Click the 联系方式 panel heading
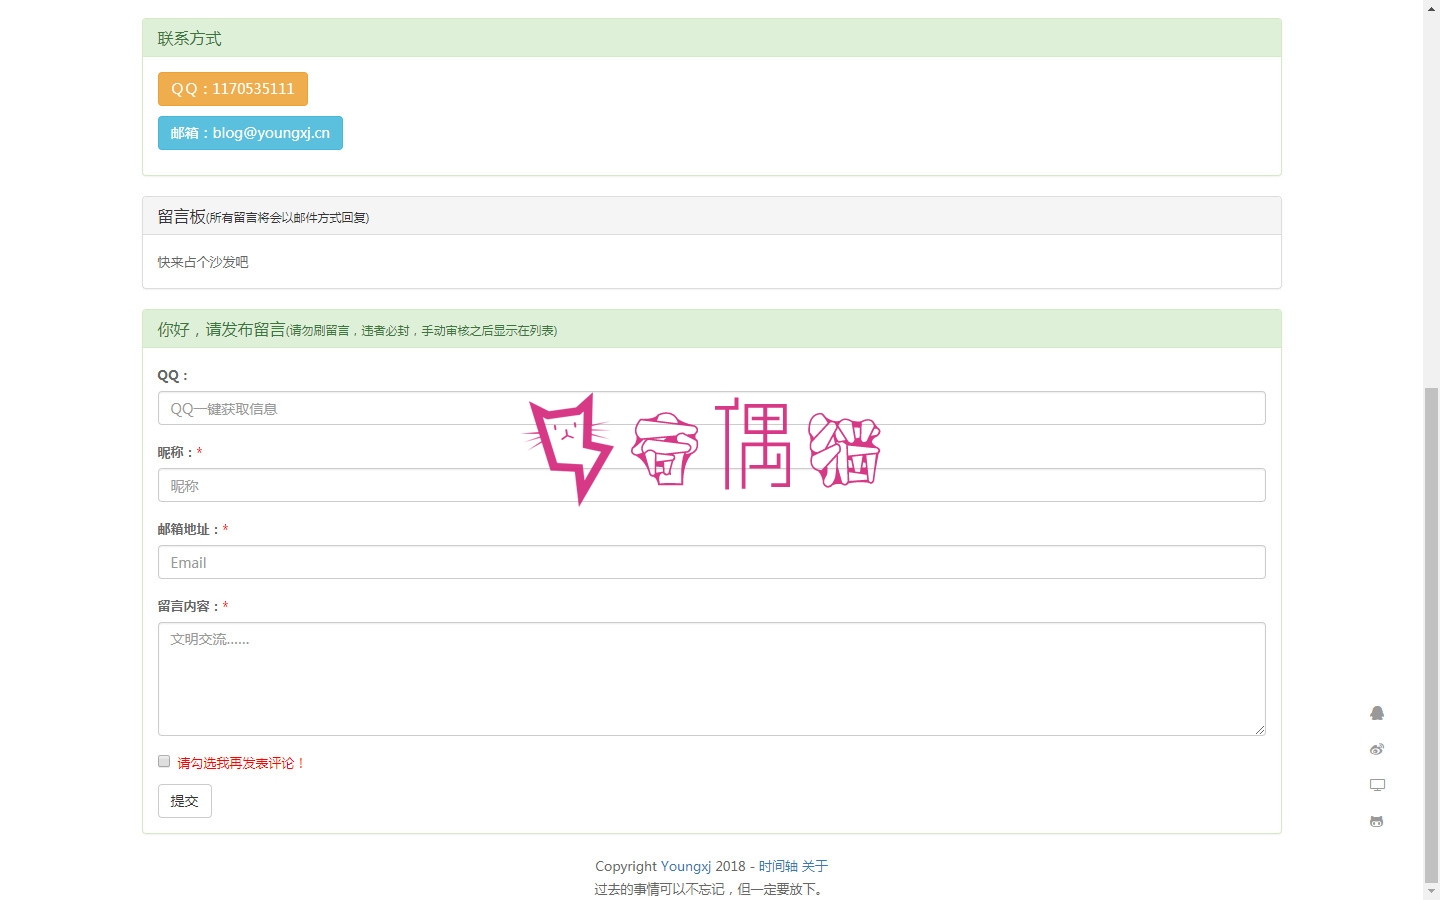The width and height of the screenshot is (1440, 900). [x=712, y=38]
